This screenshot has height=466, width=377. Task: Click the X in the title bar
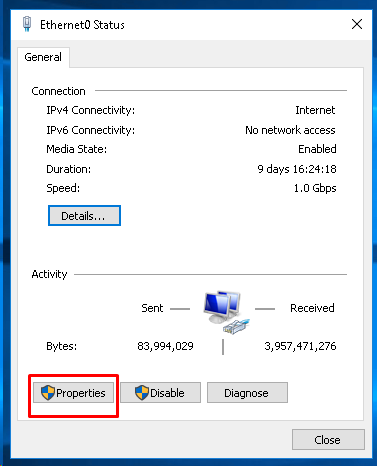point(357,24)
